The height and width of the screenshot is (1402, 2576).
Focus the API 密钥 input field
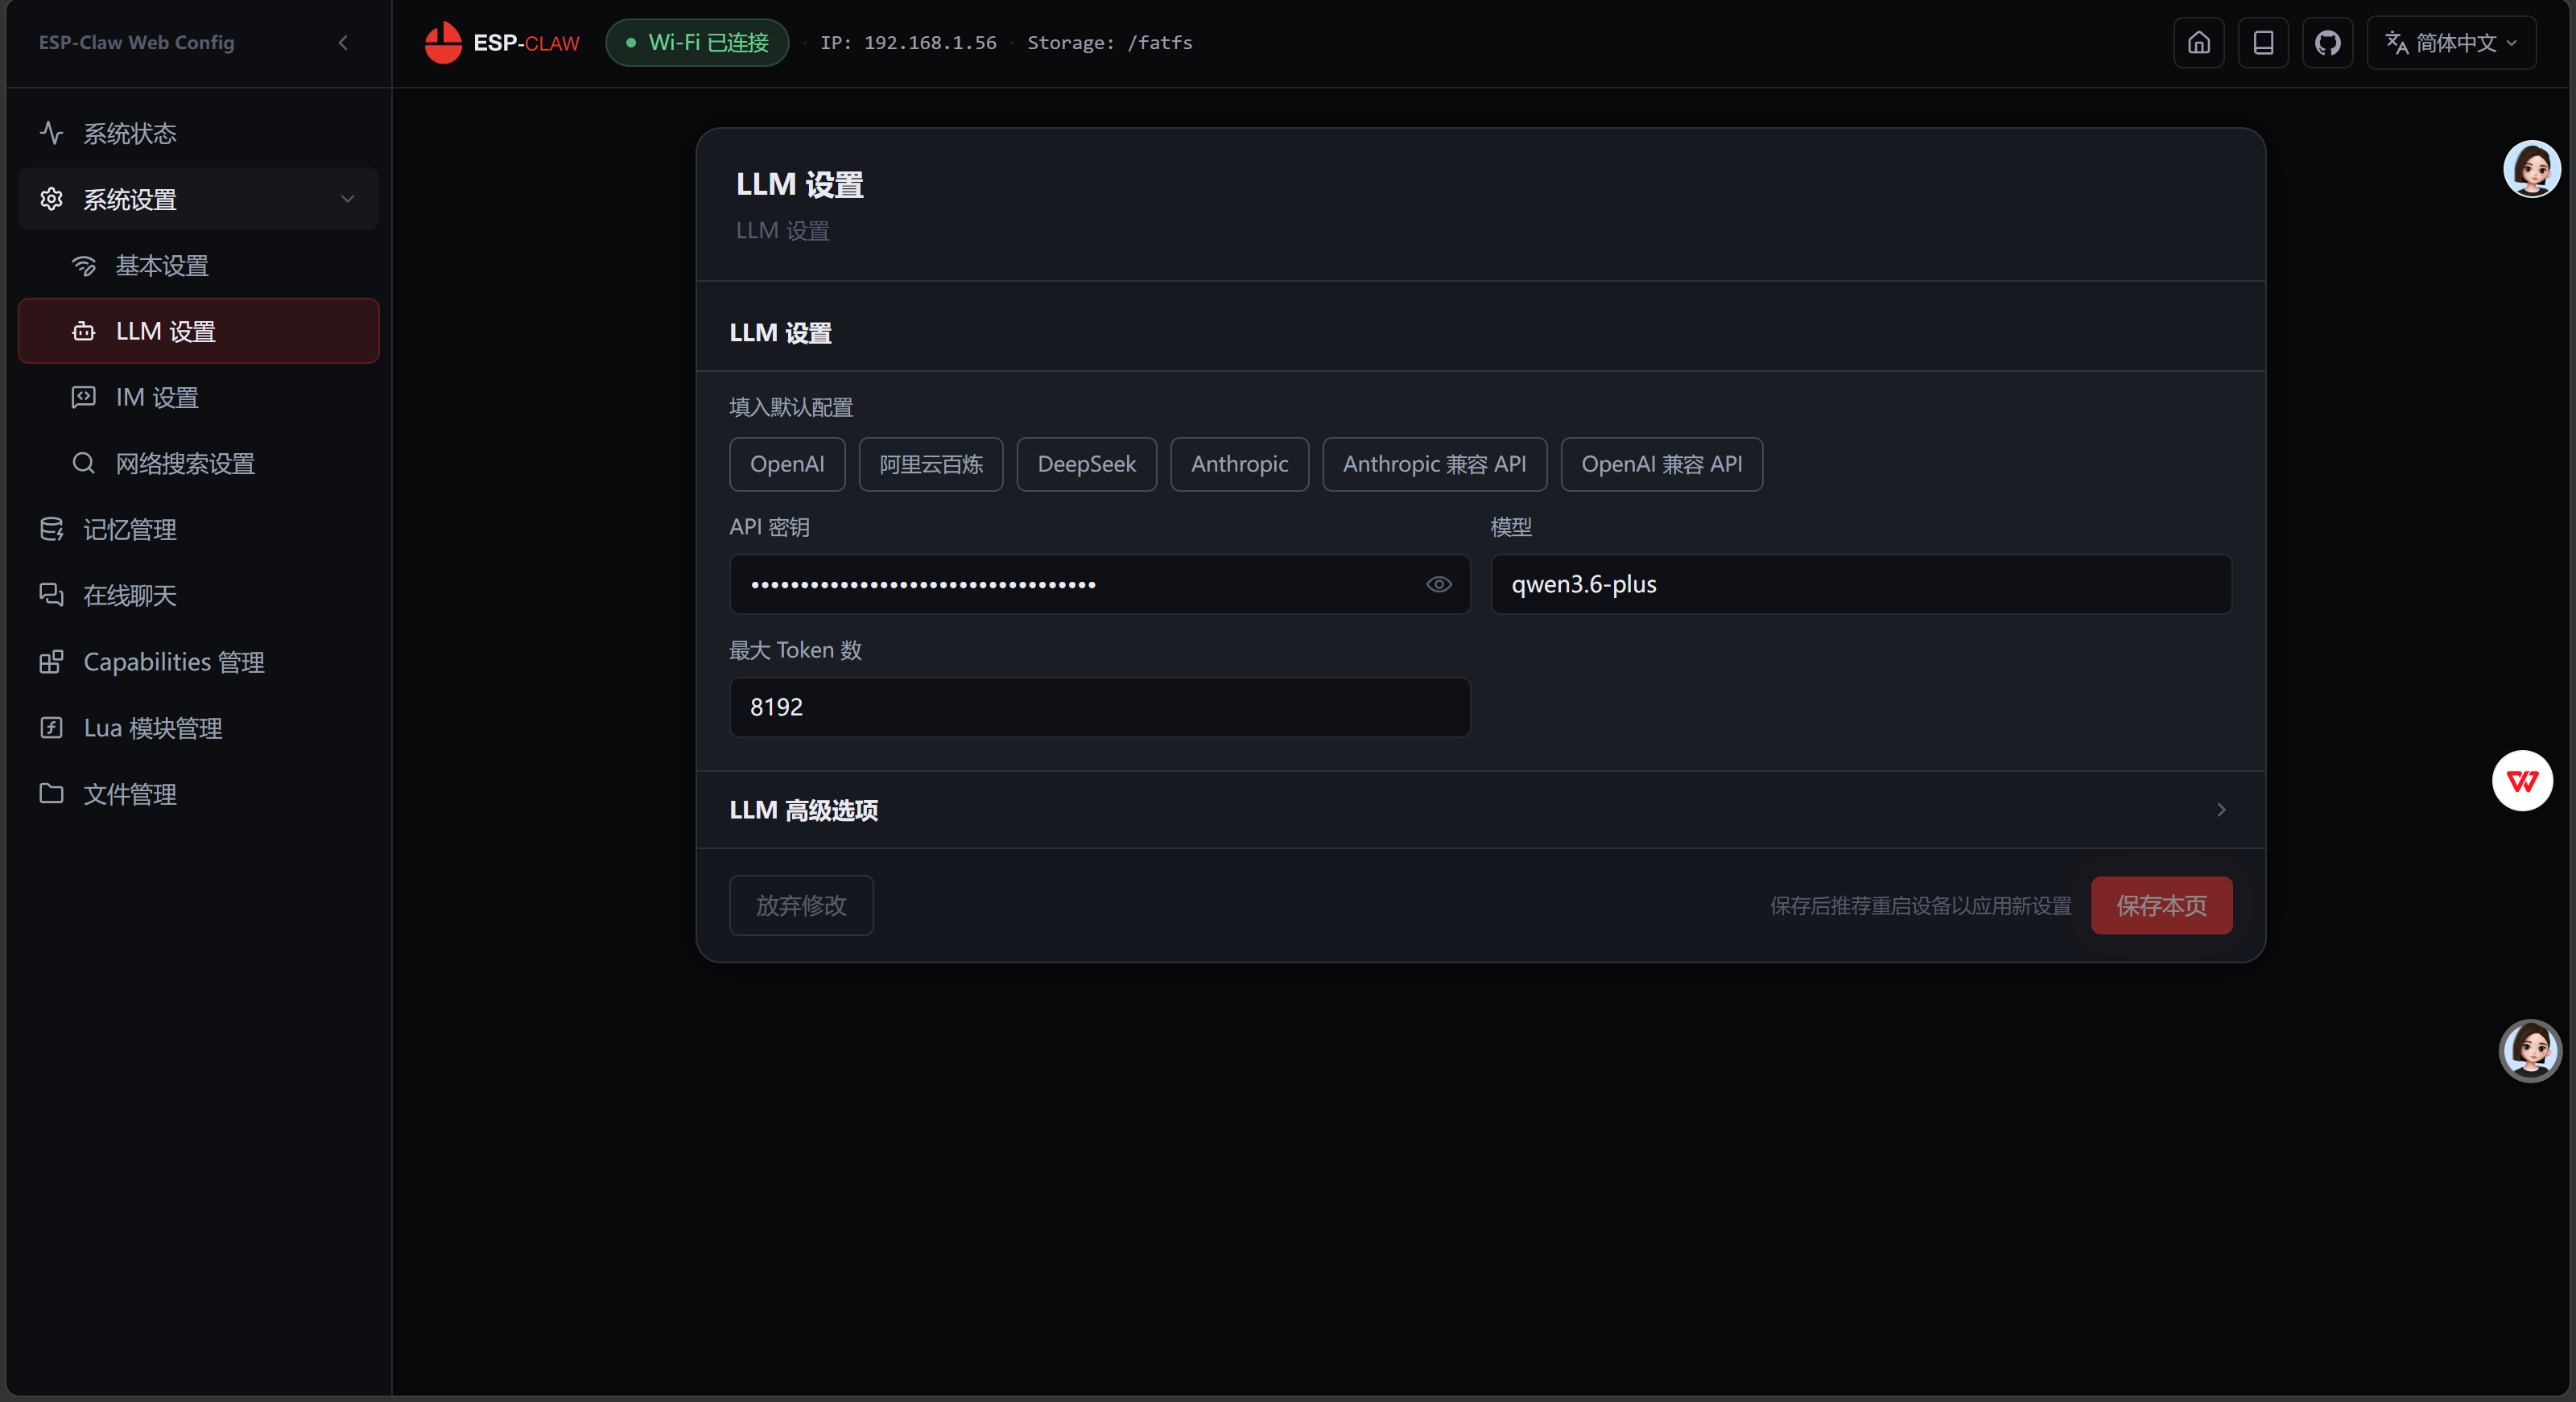1099,585
